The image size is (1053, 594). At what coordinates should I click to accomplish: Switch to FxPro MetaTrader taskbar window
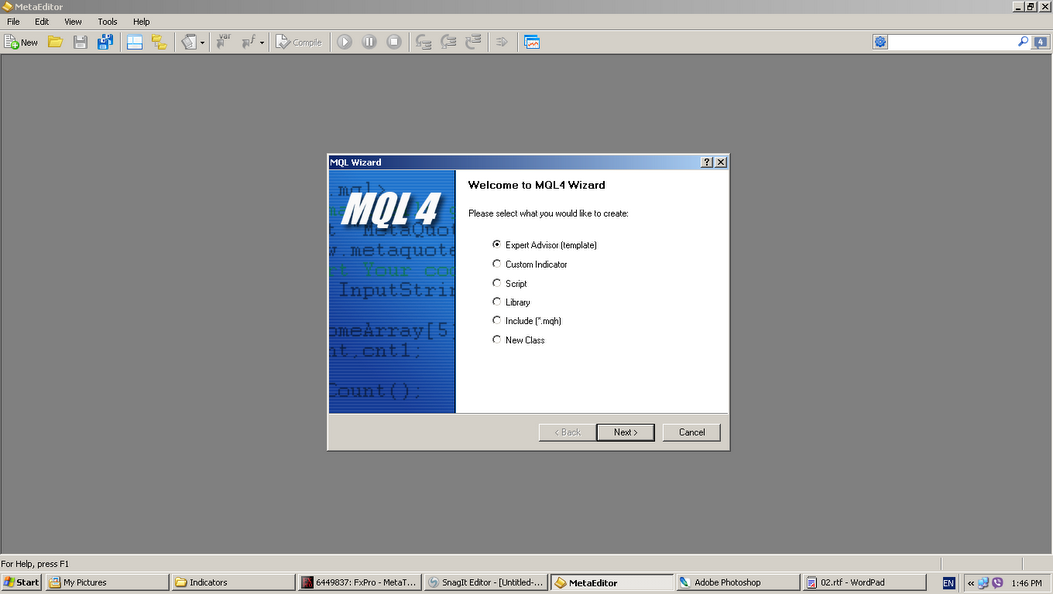point(359,583)
